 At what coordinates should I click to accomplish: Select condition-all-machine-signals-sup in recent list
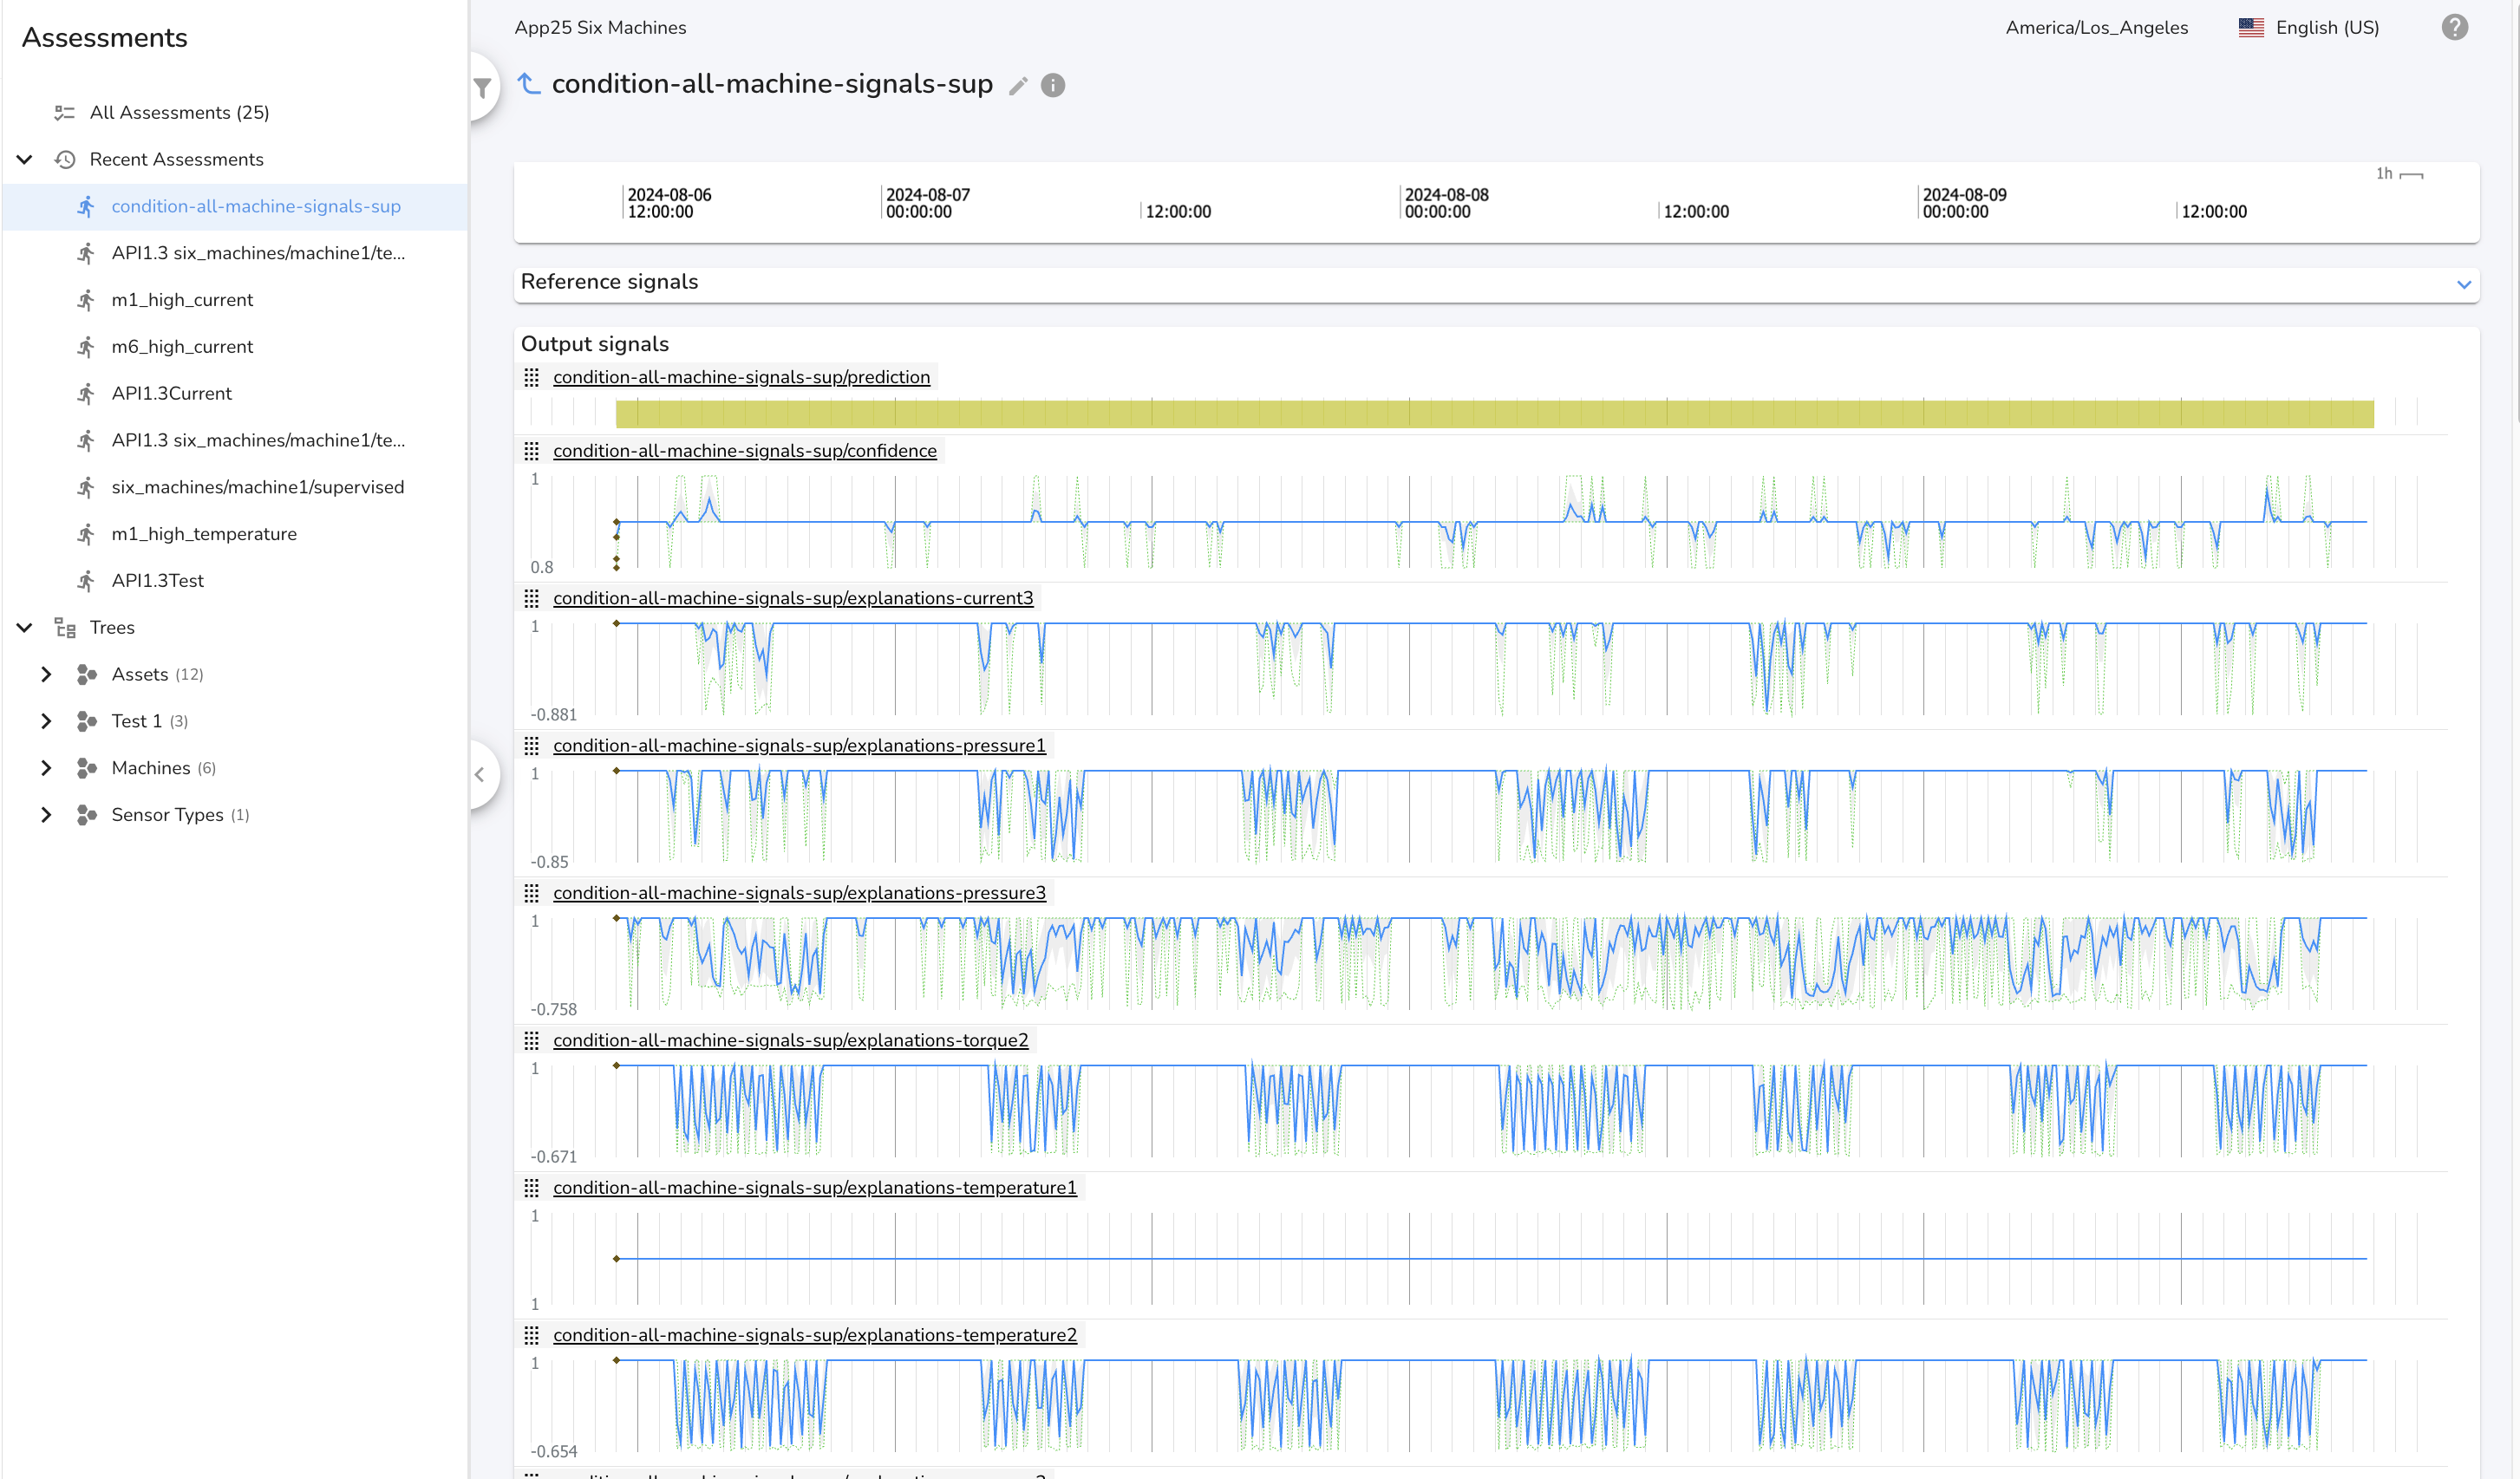pos(256,207)
